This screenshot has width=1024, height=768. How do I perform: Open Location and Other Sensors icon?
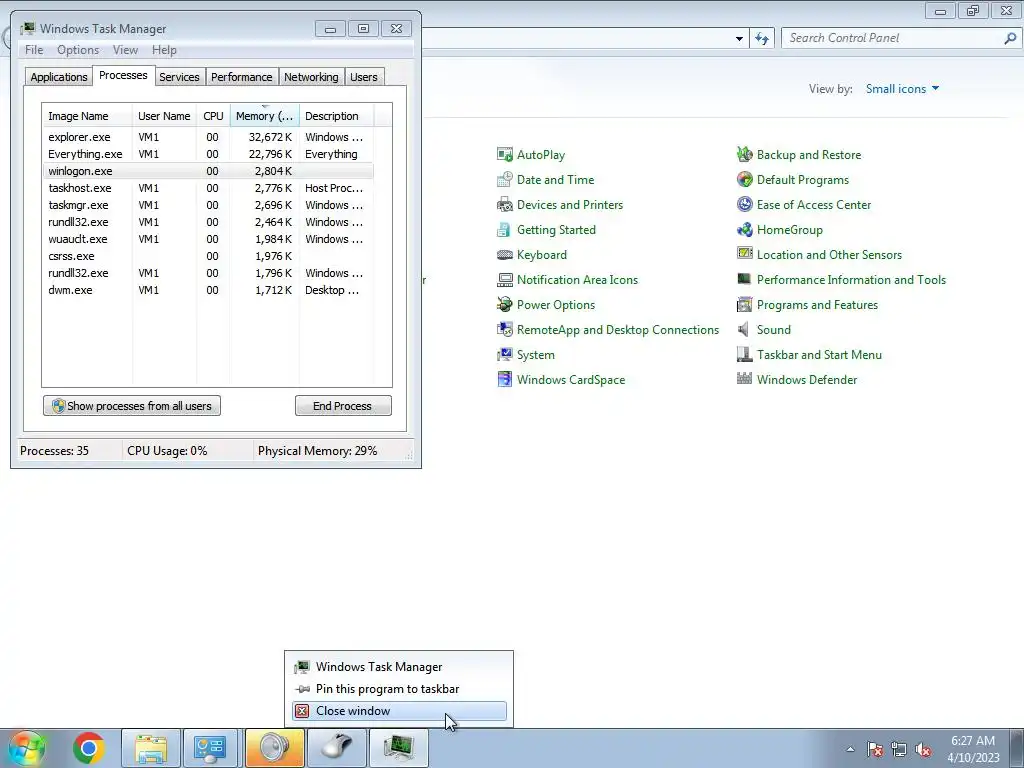coord(744,255)
